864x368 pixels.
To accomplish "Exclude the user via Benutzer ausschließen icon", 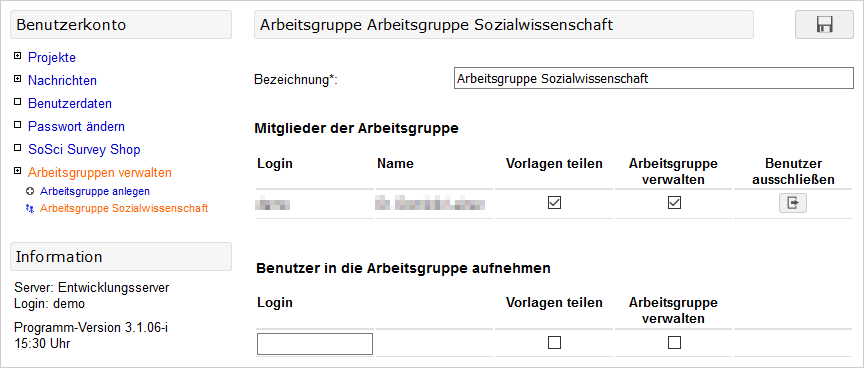I will [x=792, y=203].
